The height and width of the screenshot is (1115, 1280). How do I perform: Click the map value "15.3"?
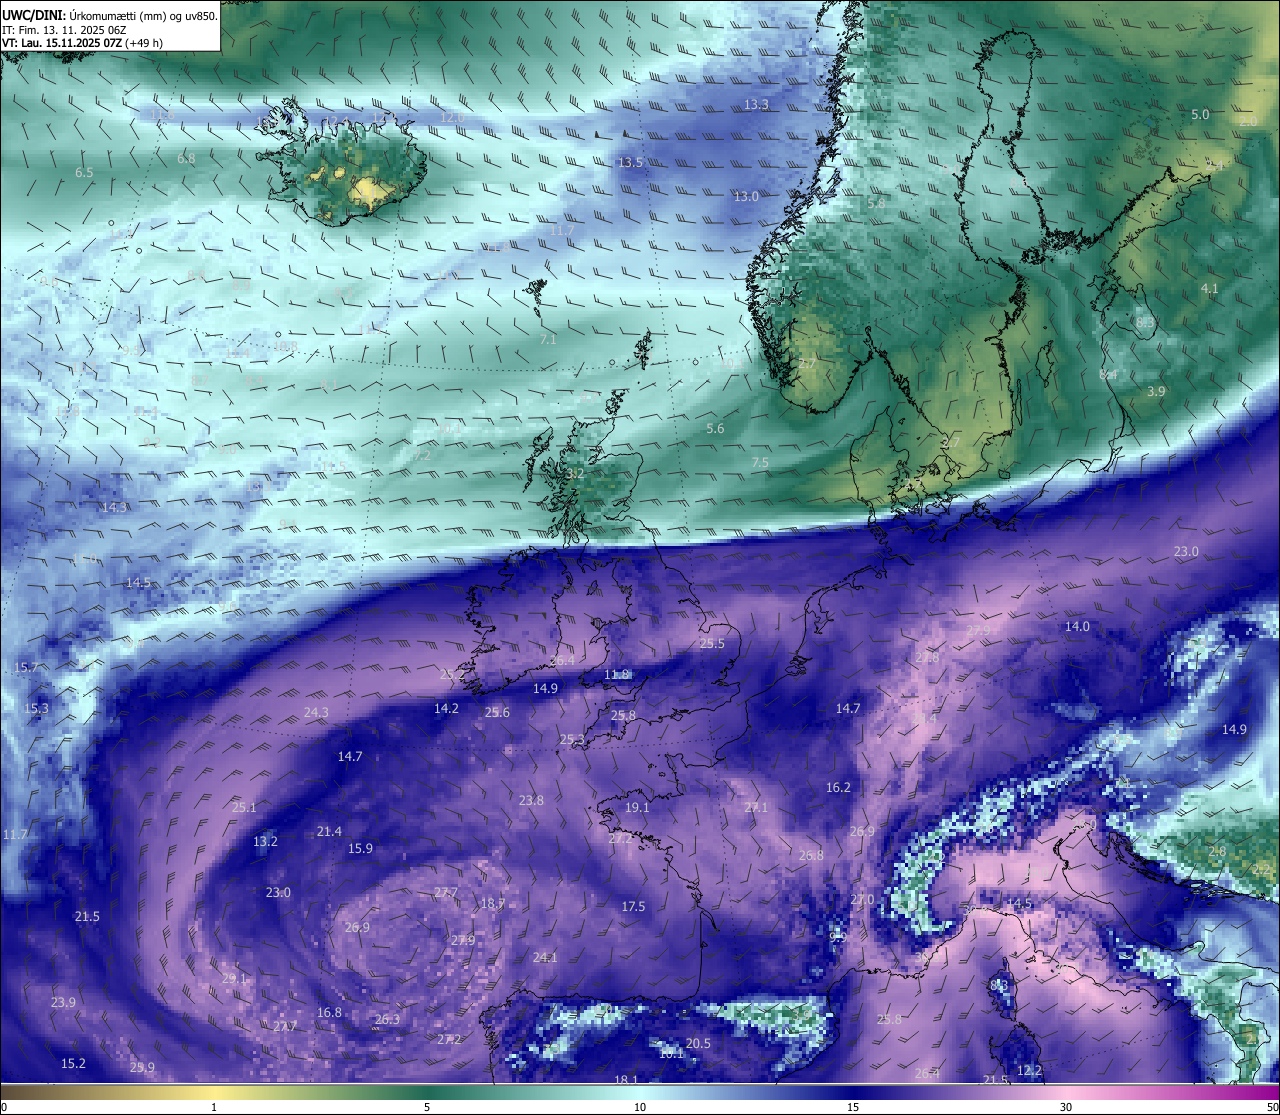pyautogui.click(x=36, y=709)
